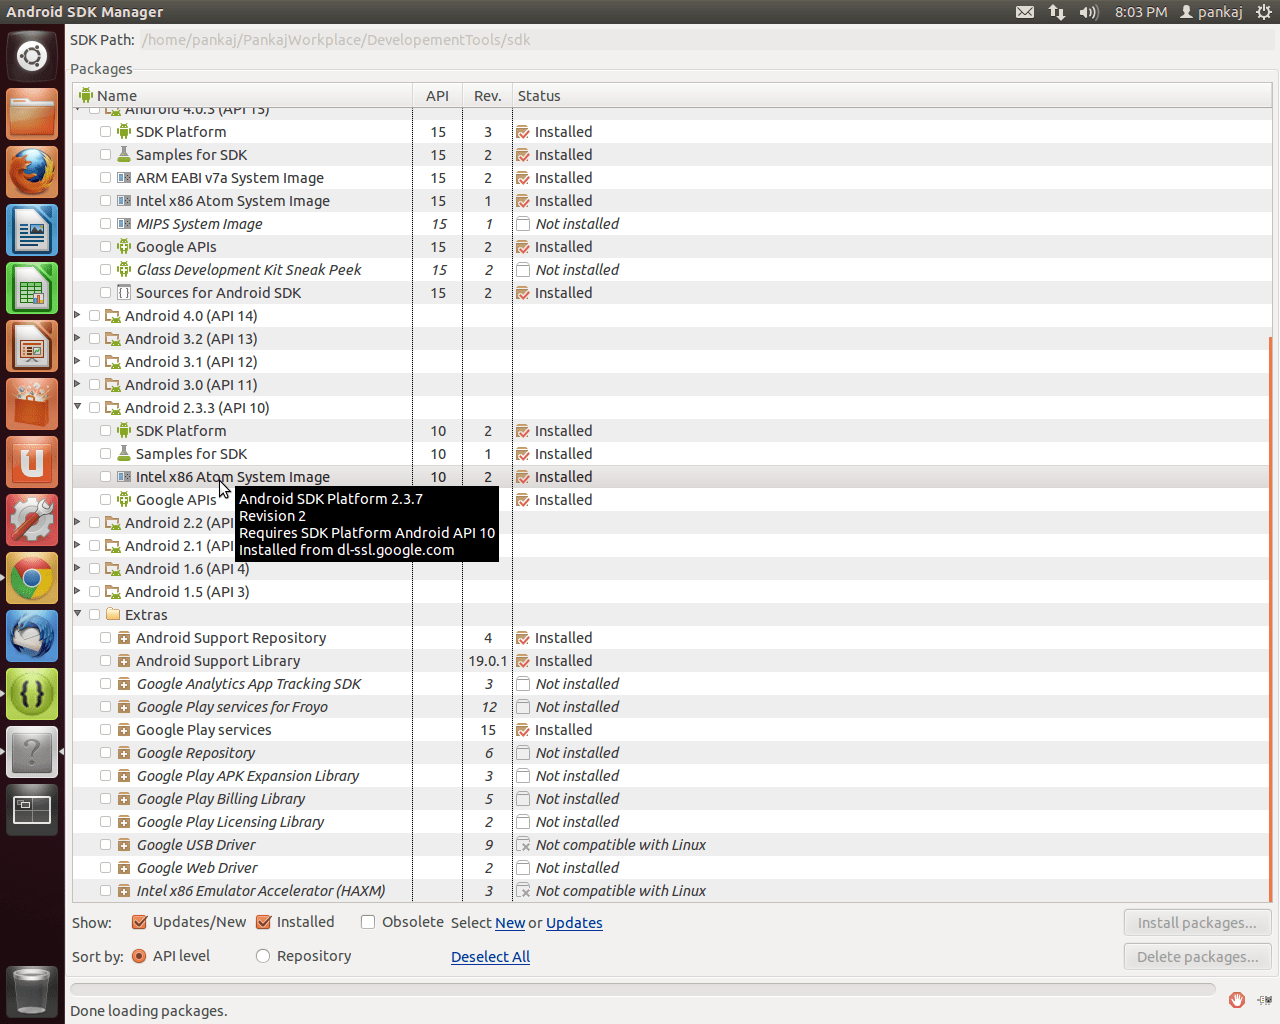Check the Google Analytics App Tracking SDK checkbox

point(105,684)
